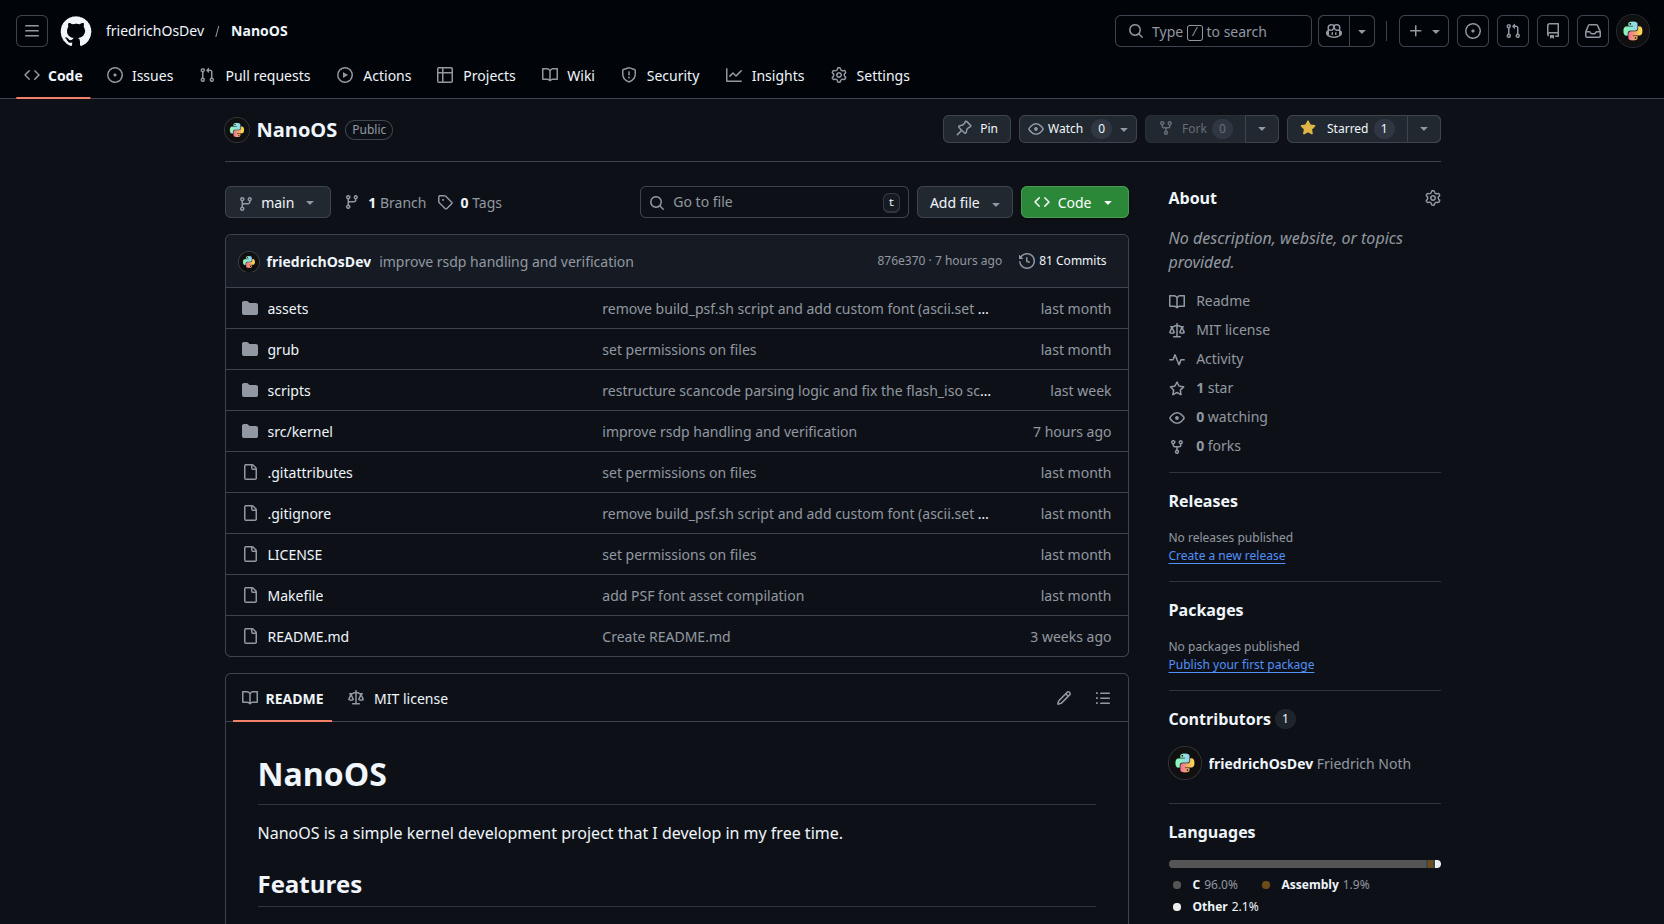This screenshot has width=1664, height=924.
Task: Click the Assembly 1.9% language entry
Action: coord(1316,885)
